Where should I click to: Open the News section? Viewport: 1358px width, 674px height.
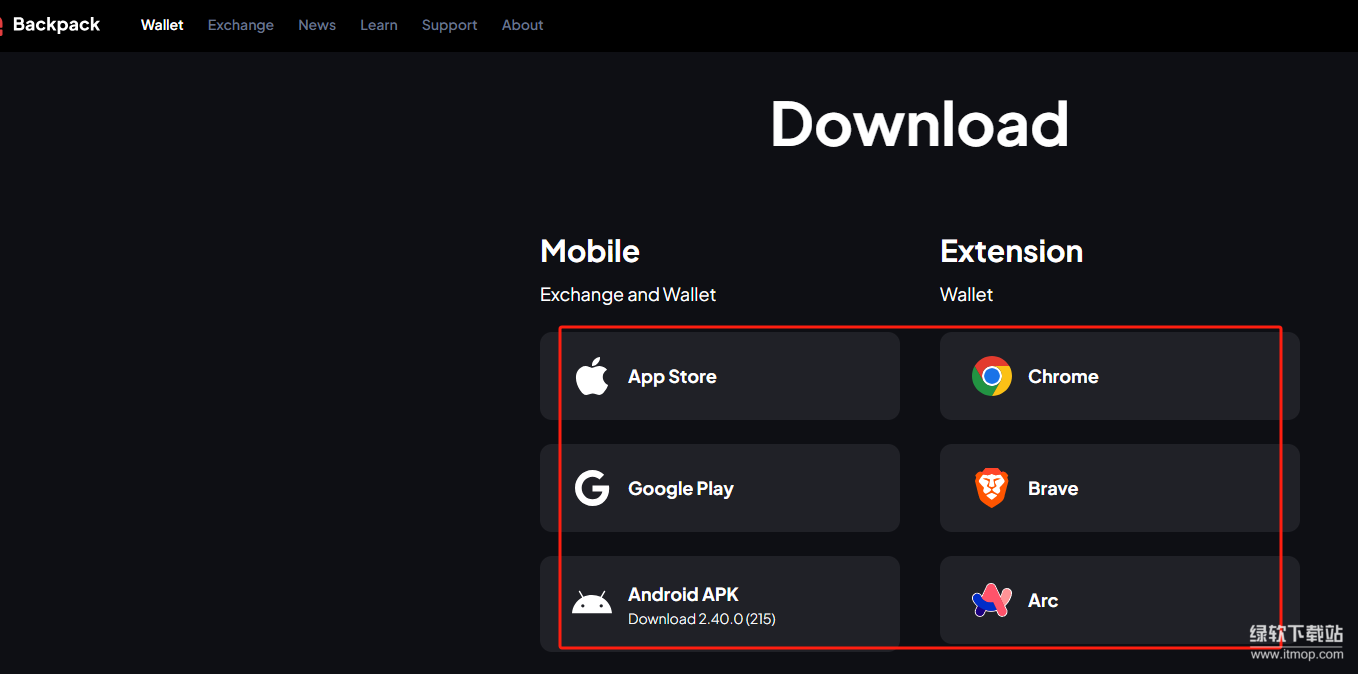[x=317, y=25]
